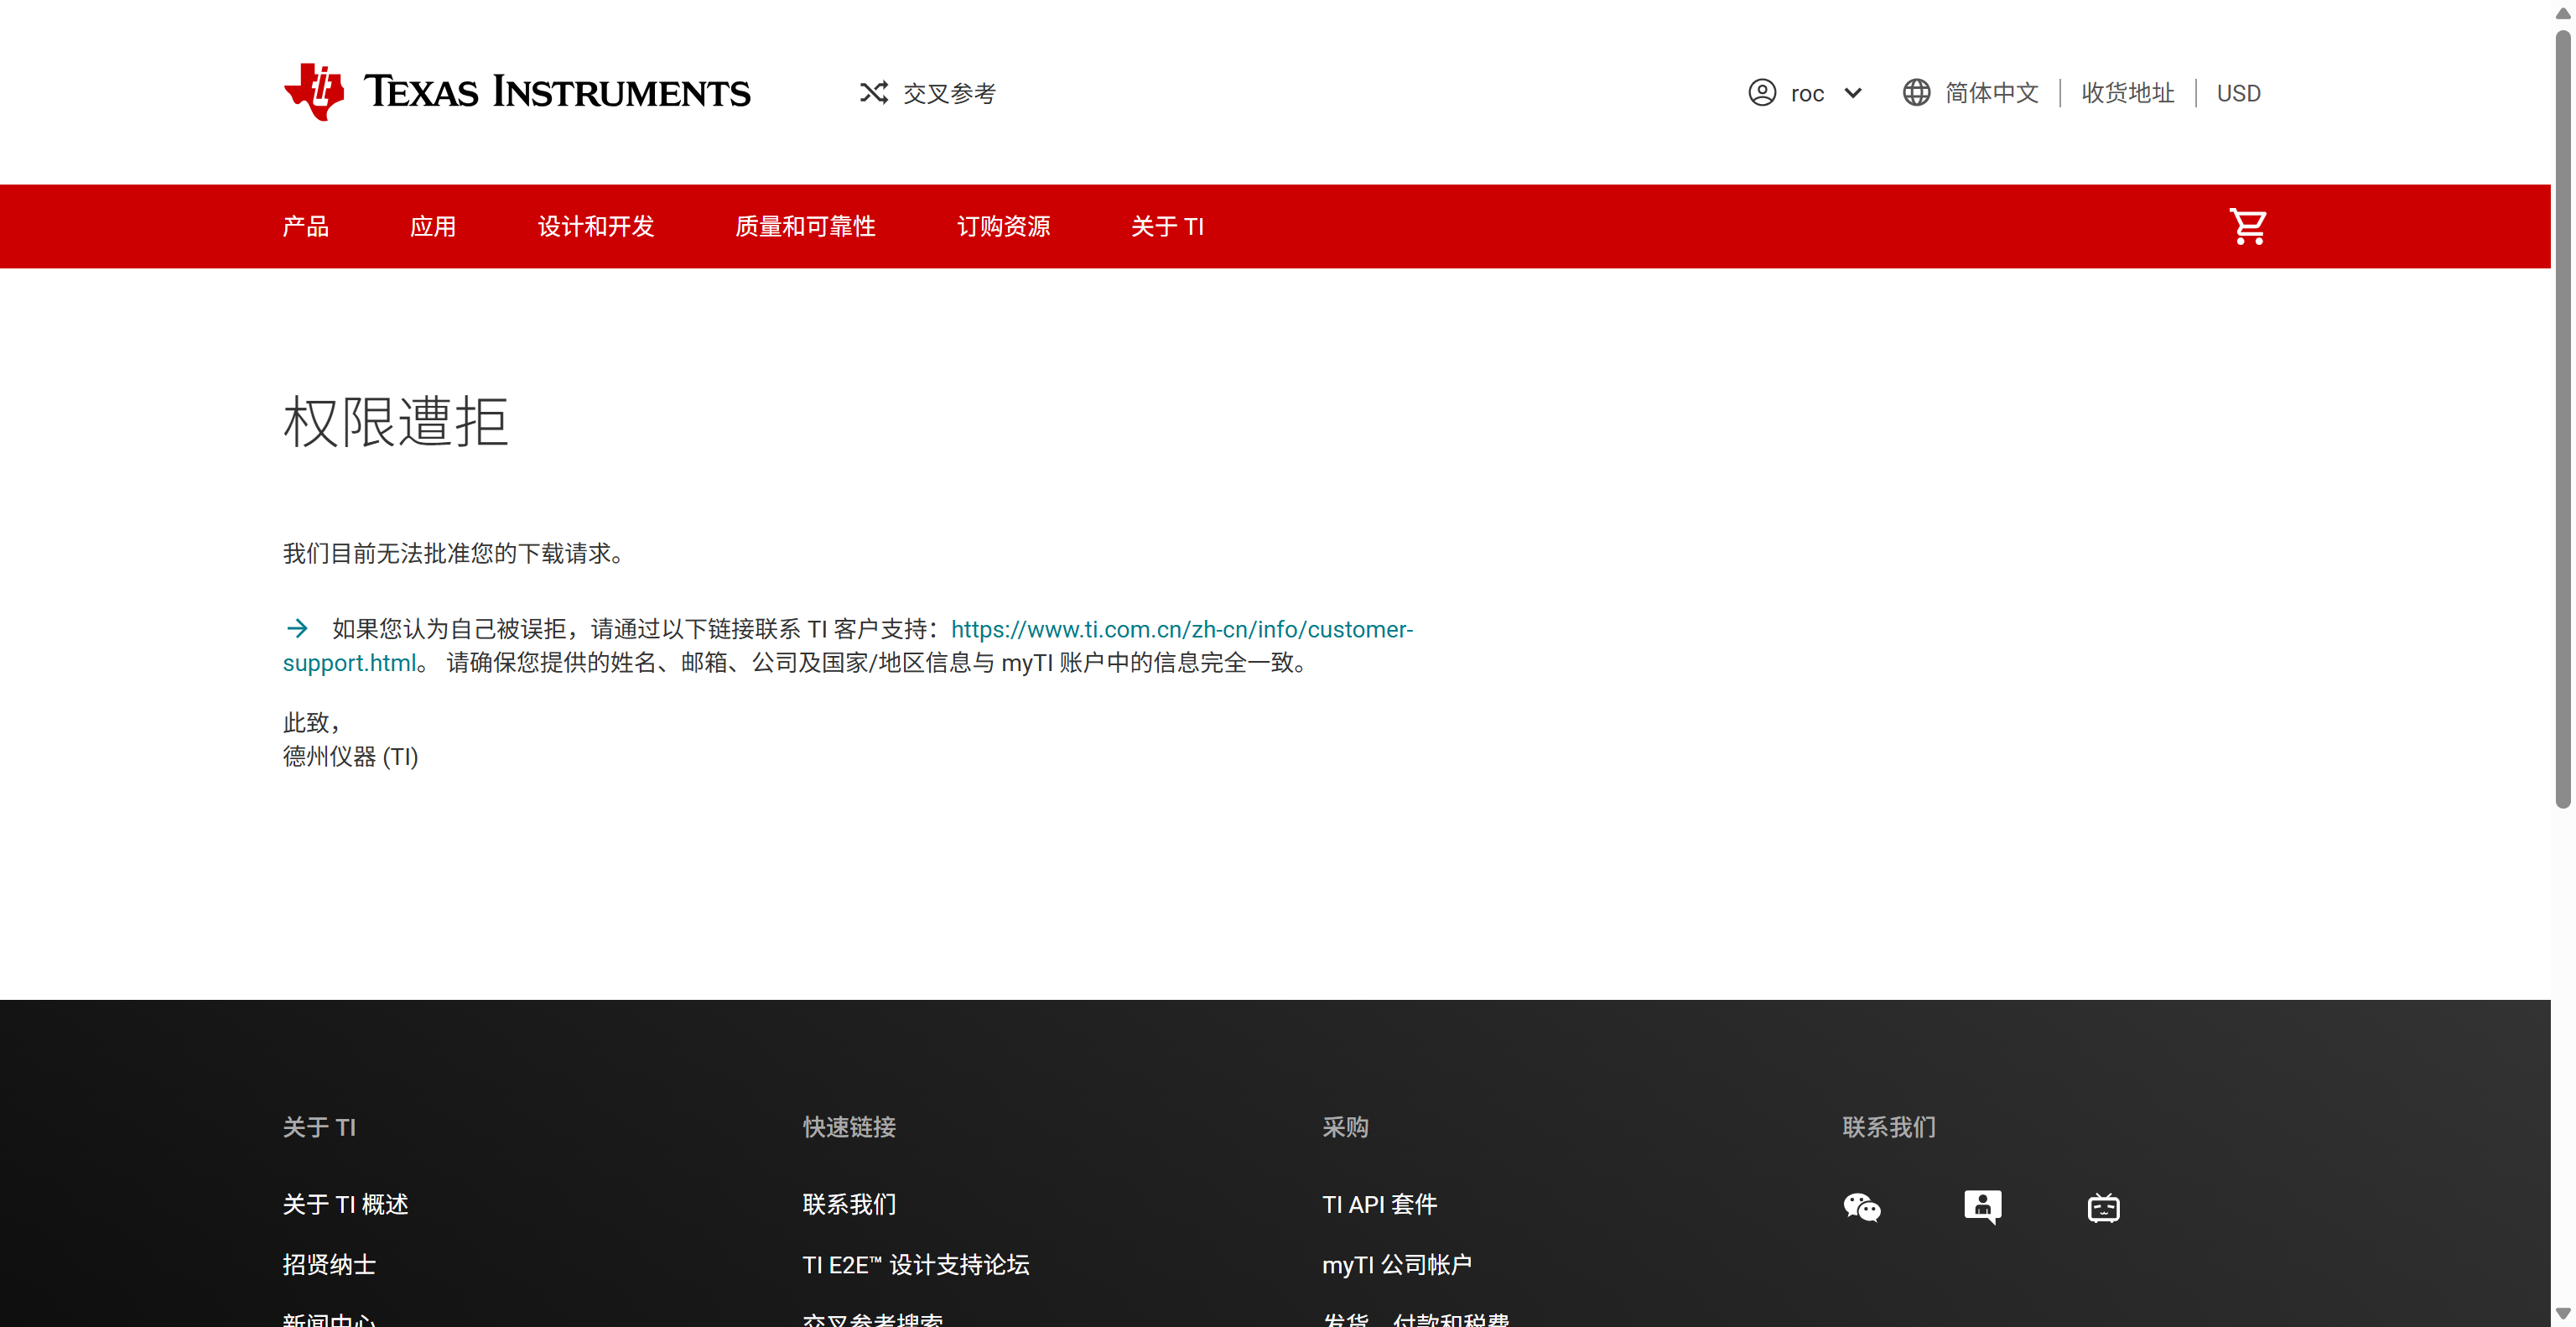The width and height of the screenshot is (2576, 1327).
Task: Open 招贤纳士 careers footer link
Action: click(329, 1264)
